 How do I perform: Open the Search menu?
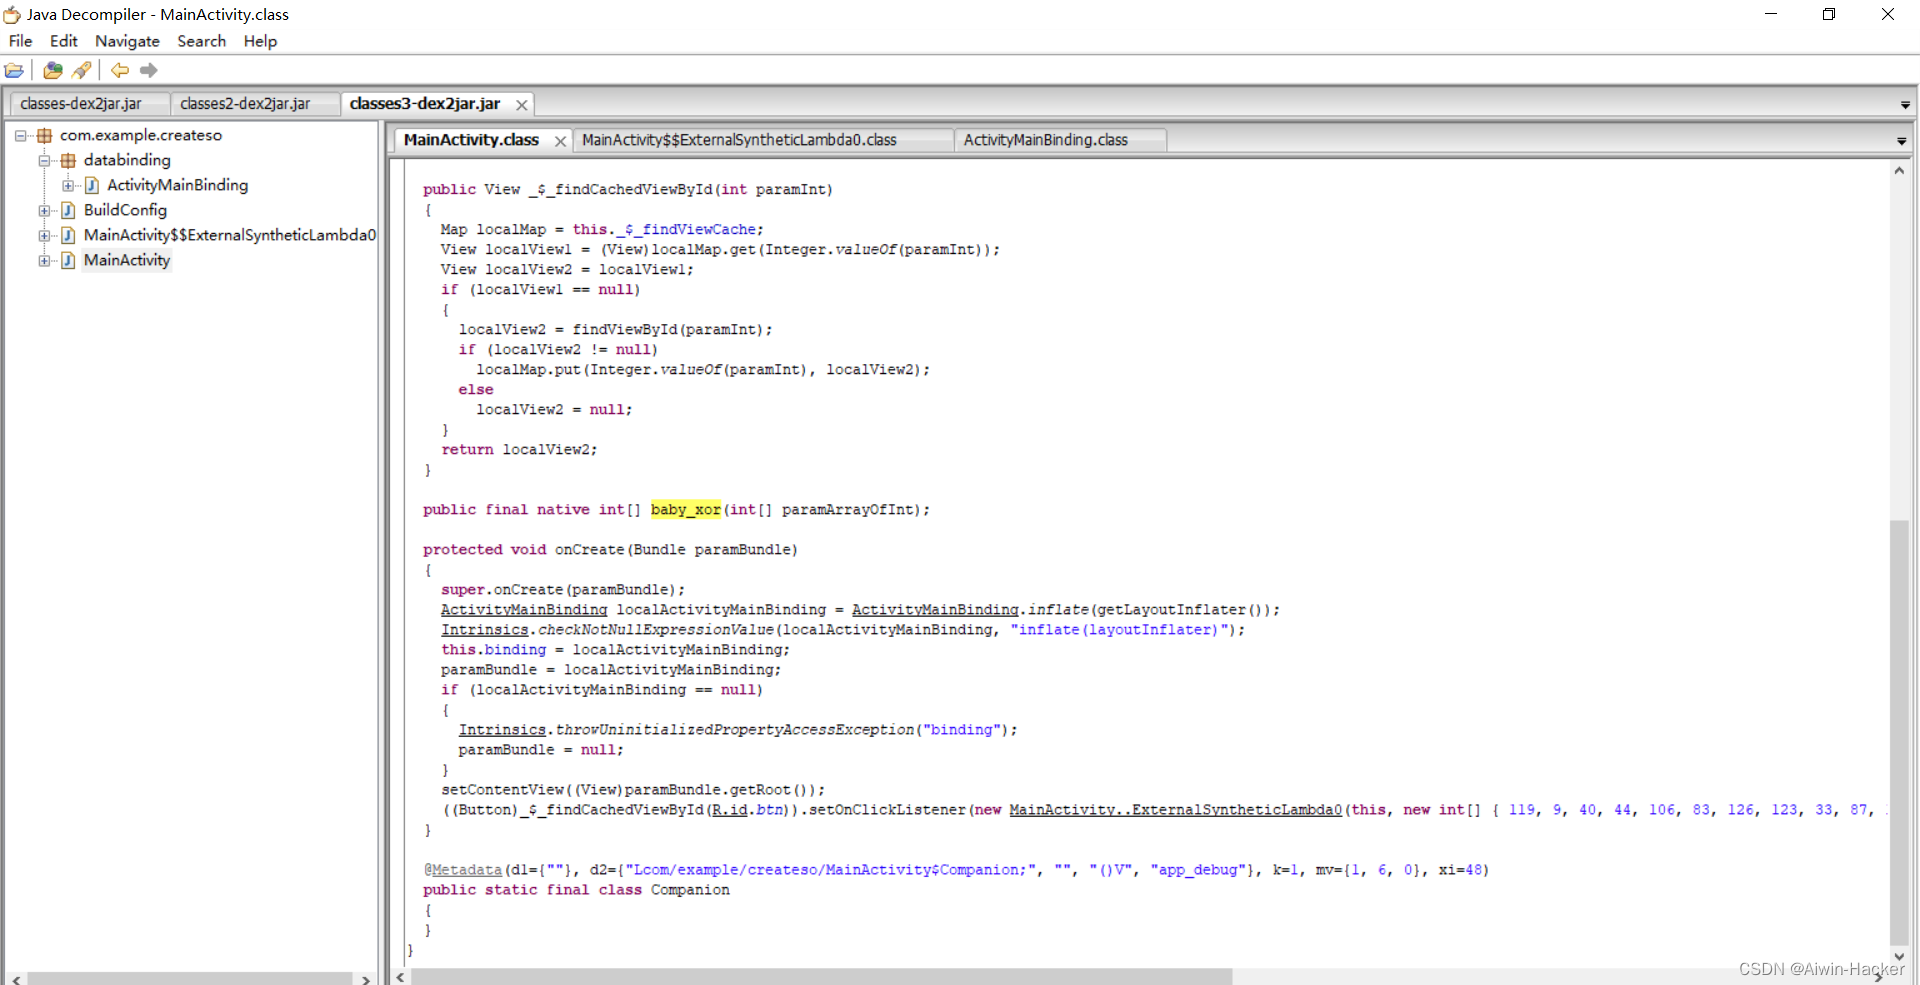201,41
